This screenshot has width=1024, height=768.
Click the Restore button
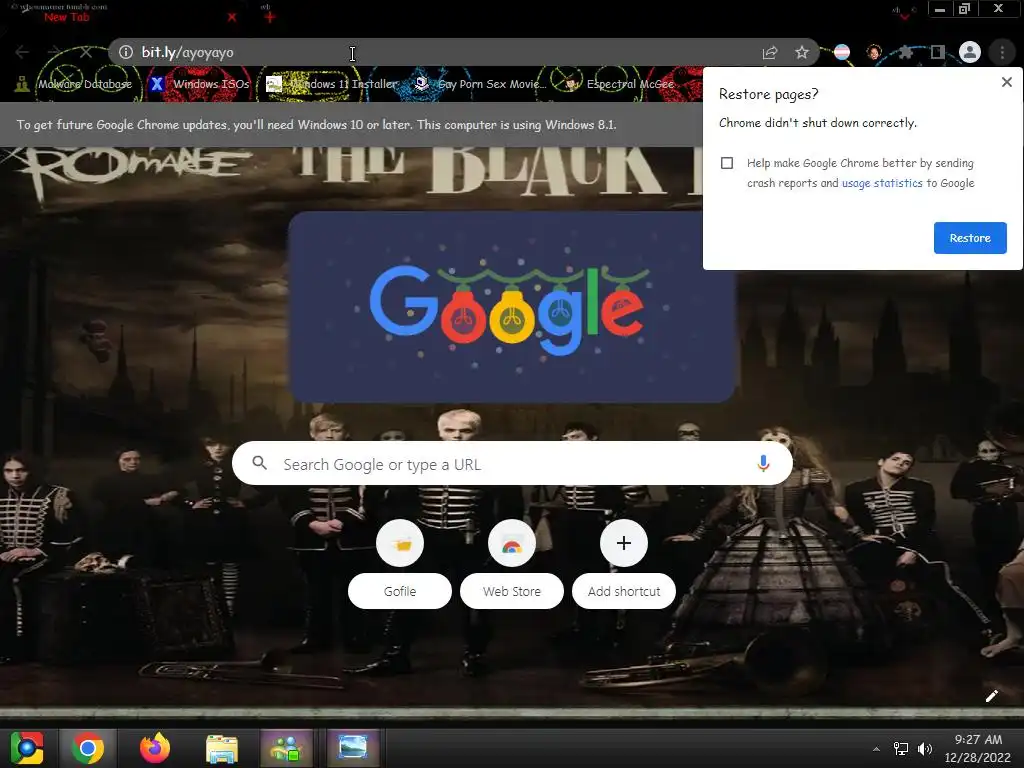coord(970,238)
